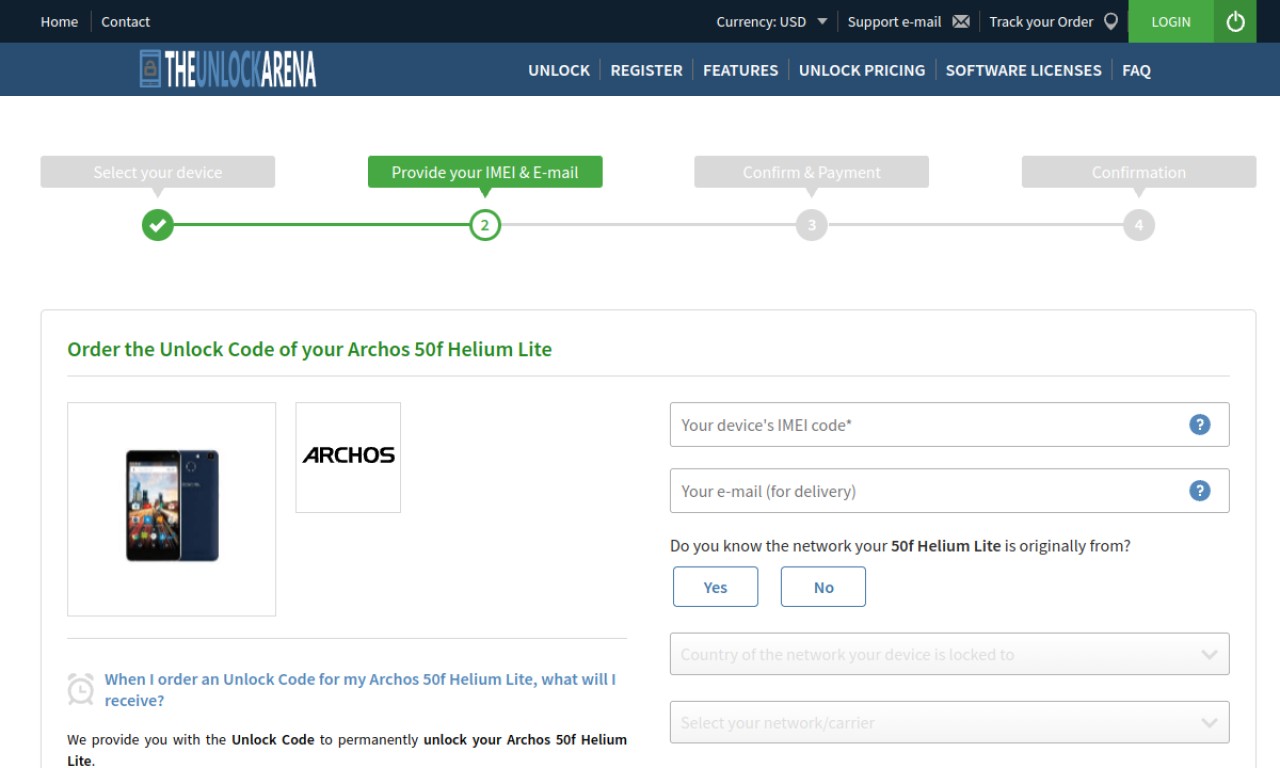Click the Track your Order link text
Image resolution: width=1280 pixels, height=768 pixels.
click(1041, 21)
